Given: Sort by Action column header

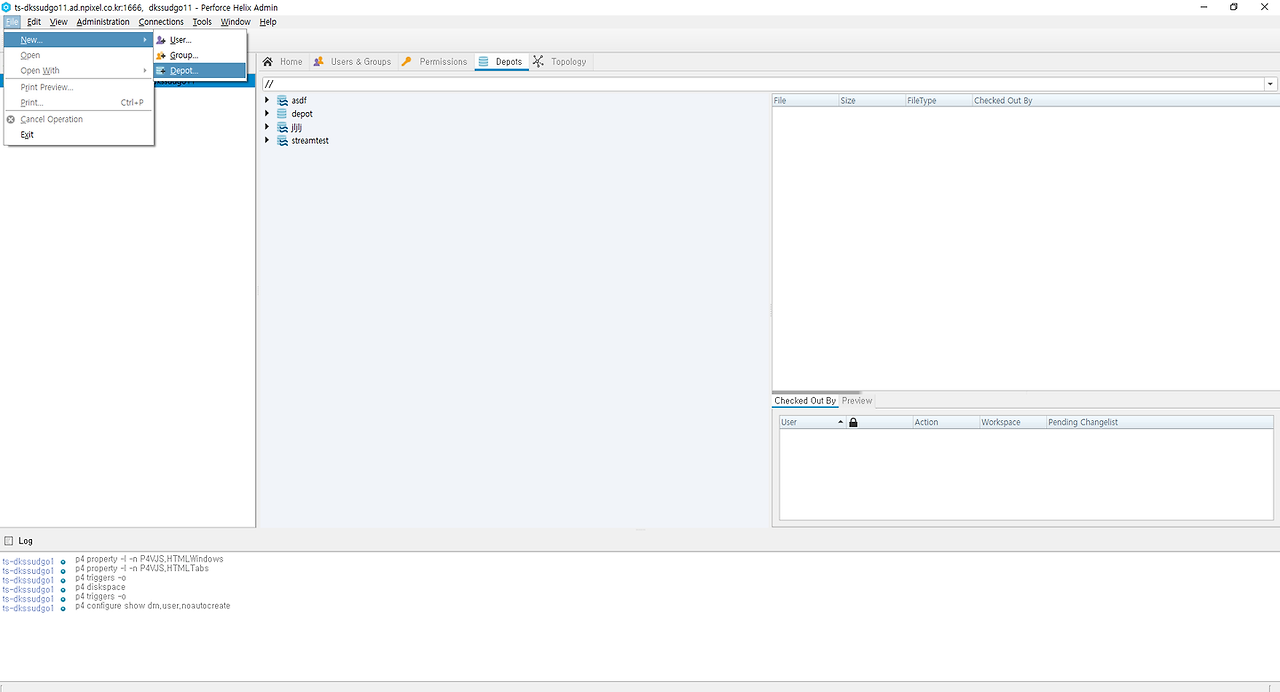Looking at the screenshot, I should click(x=945, y=423).
